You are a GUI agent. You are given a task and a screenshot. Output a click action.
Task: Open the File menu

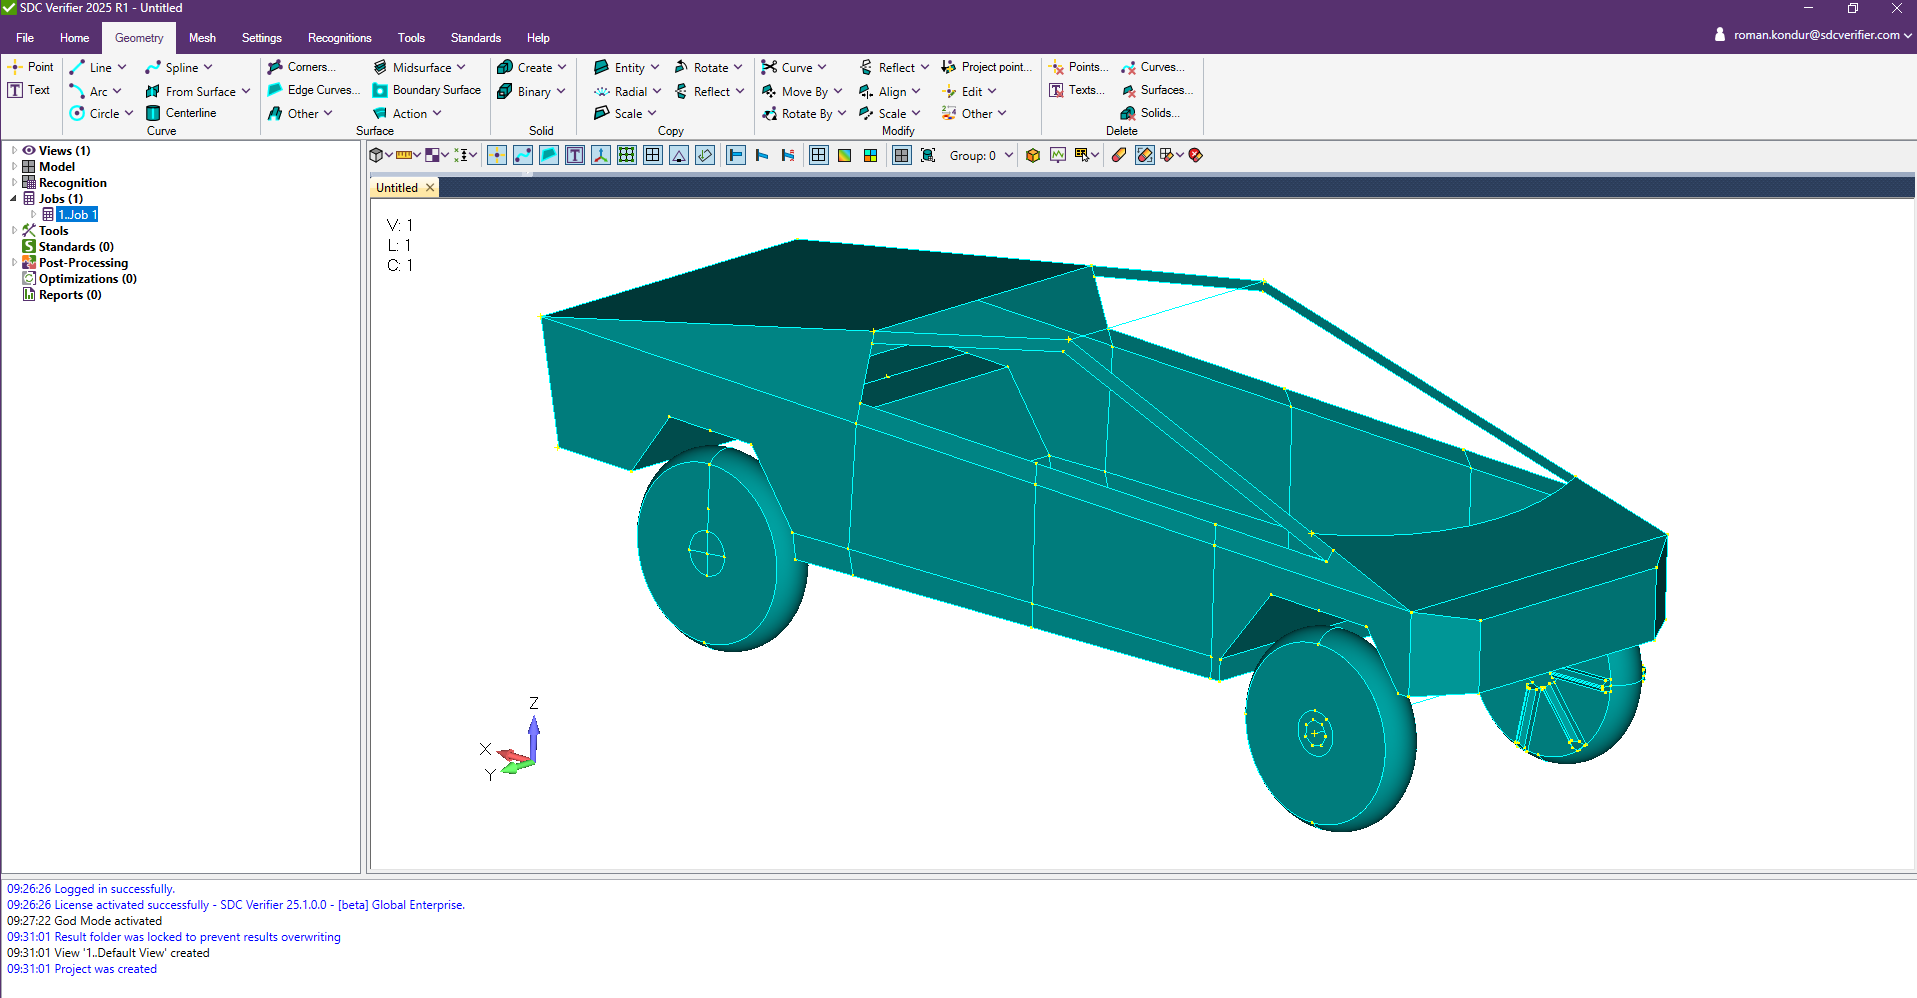[25, 38]
